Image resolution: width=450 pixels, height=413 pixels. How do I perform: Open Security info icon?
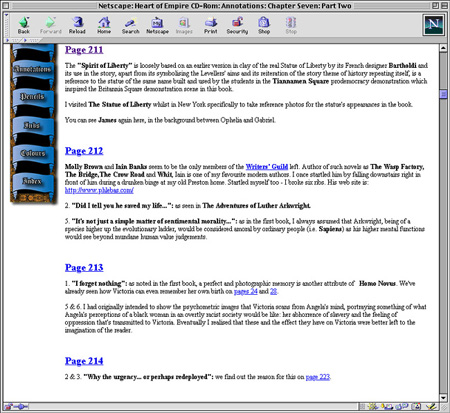[x=237, y=25]
